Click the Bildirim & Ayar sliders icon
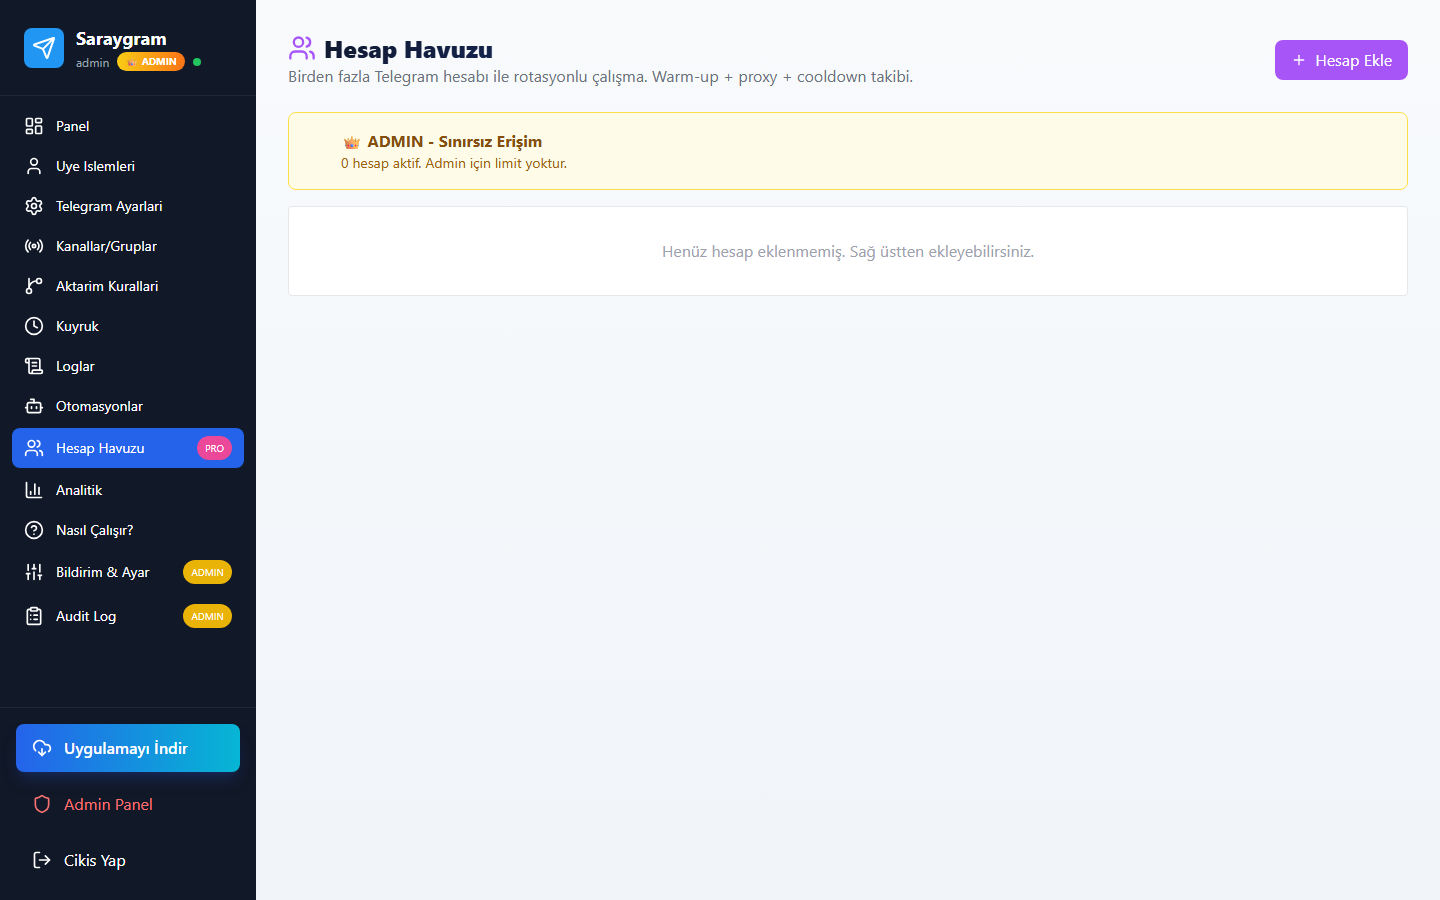This screenshot has width=1440, height=900. (34, 572)
